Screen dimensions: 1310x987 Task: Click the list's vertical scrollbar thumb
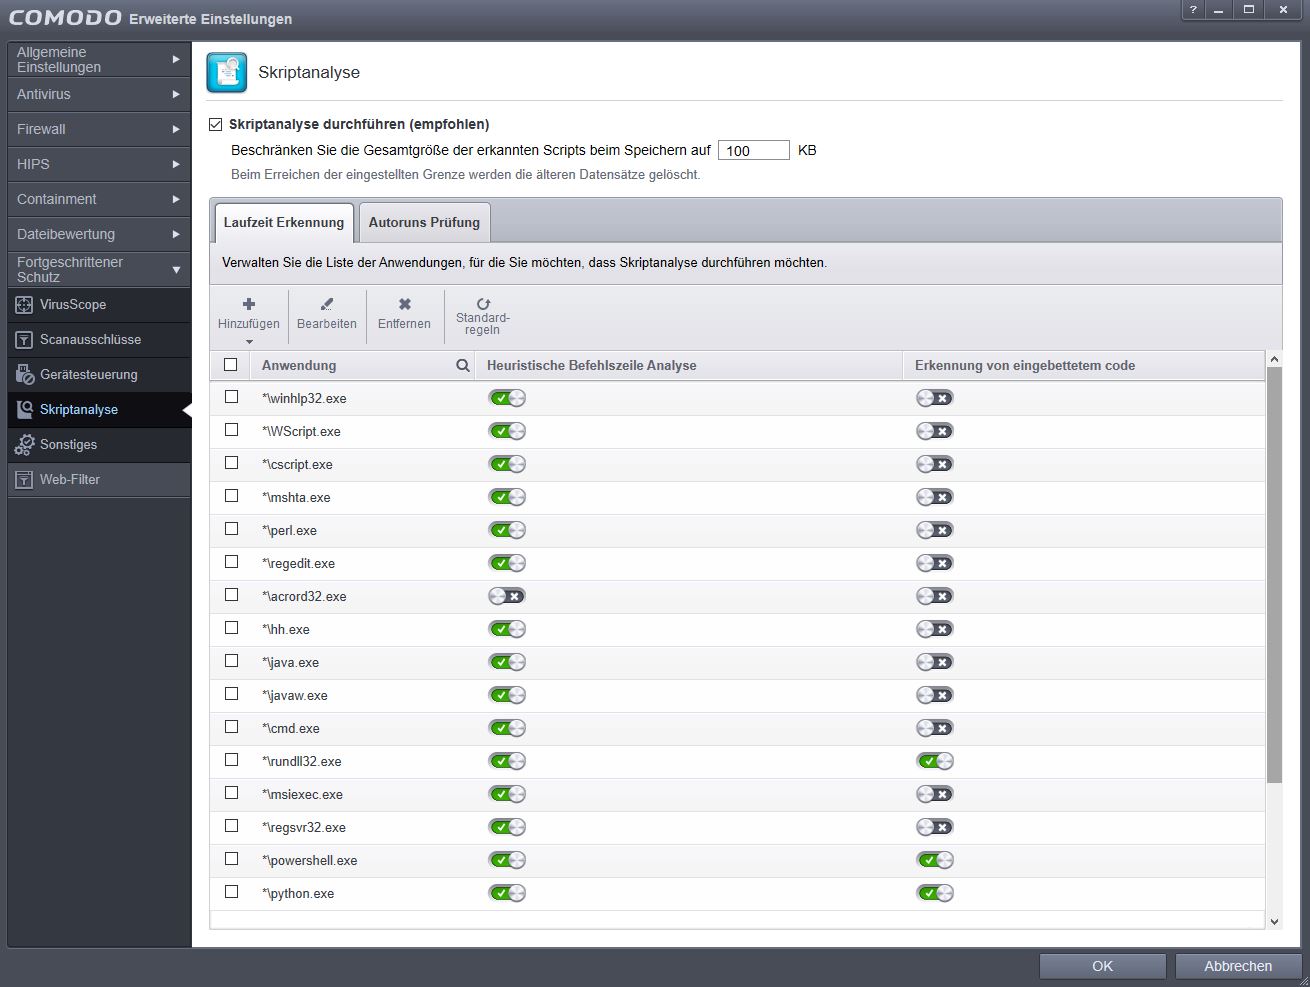tap(1274, 575)
